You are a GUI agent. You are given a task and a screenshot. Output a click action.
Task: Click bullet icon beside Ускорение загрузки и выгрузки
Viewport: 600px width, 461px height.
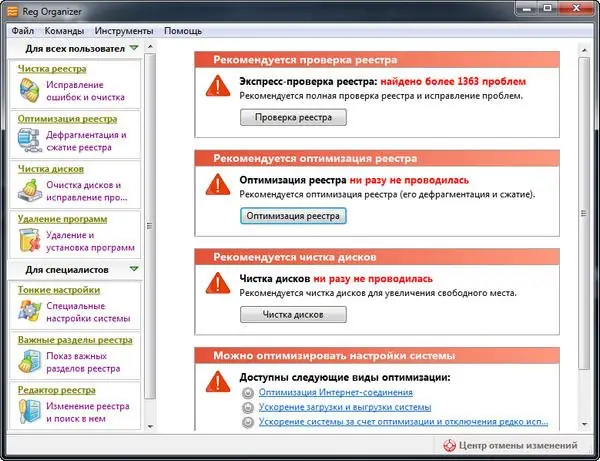248,408
